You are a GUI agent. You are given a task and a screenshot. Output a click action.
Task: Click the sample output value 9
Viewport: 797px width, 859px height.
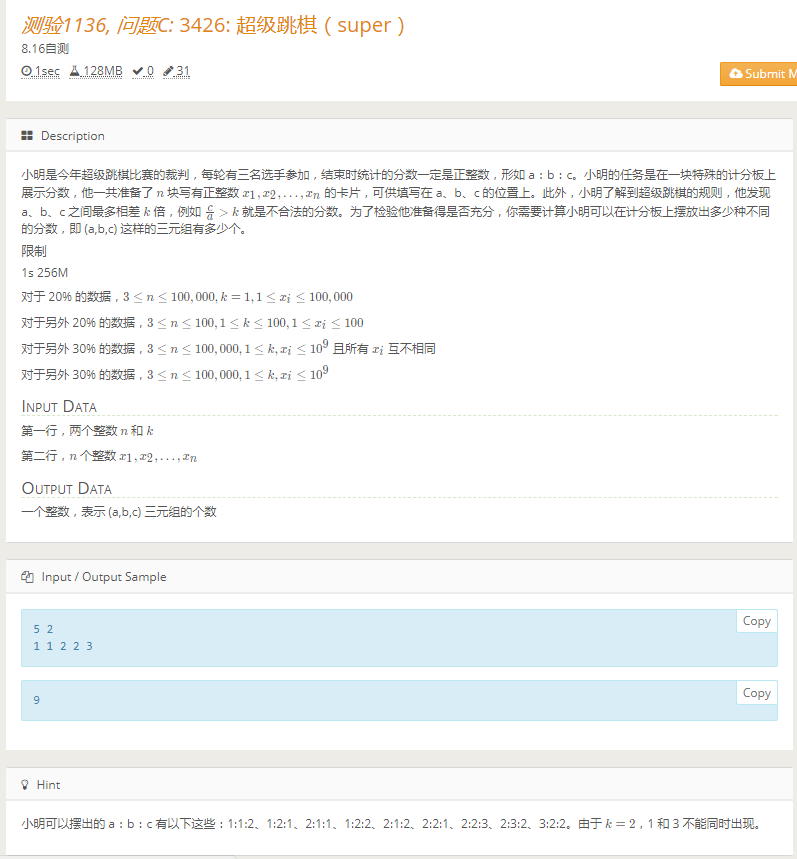tap(36, 700)
